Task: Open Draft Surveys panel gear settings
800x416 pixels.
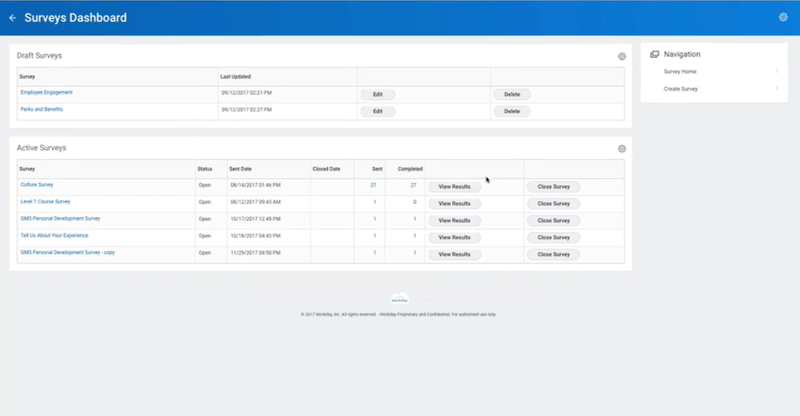Action: (x=621, y=57)
